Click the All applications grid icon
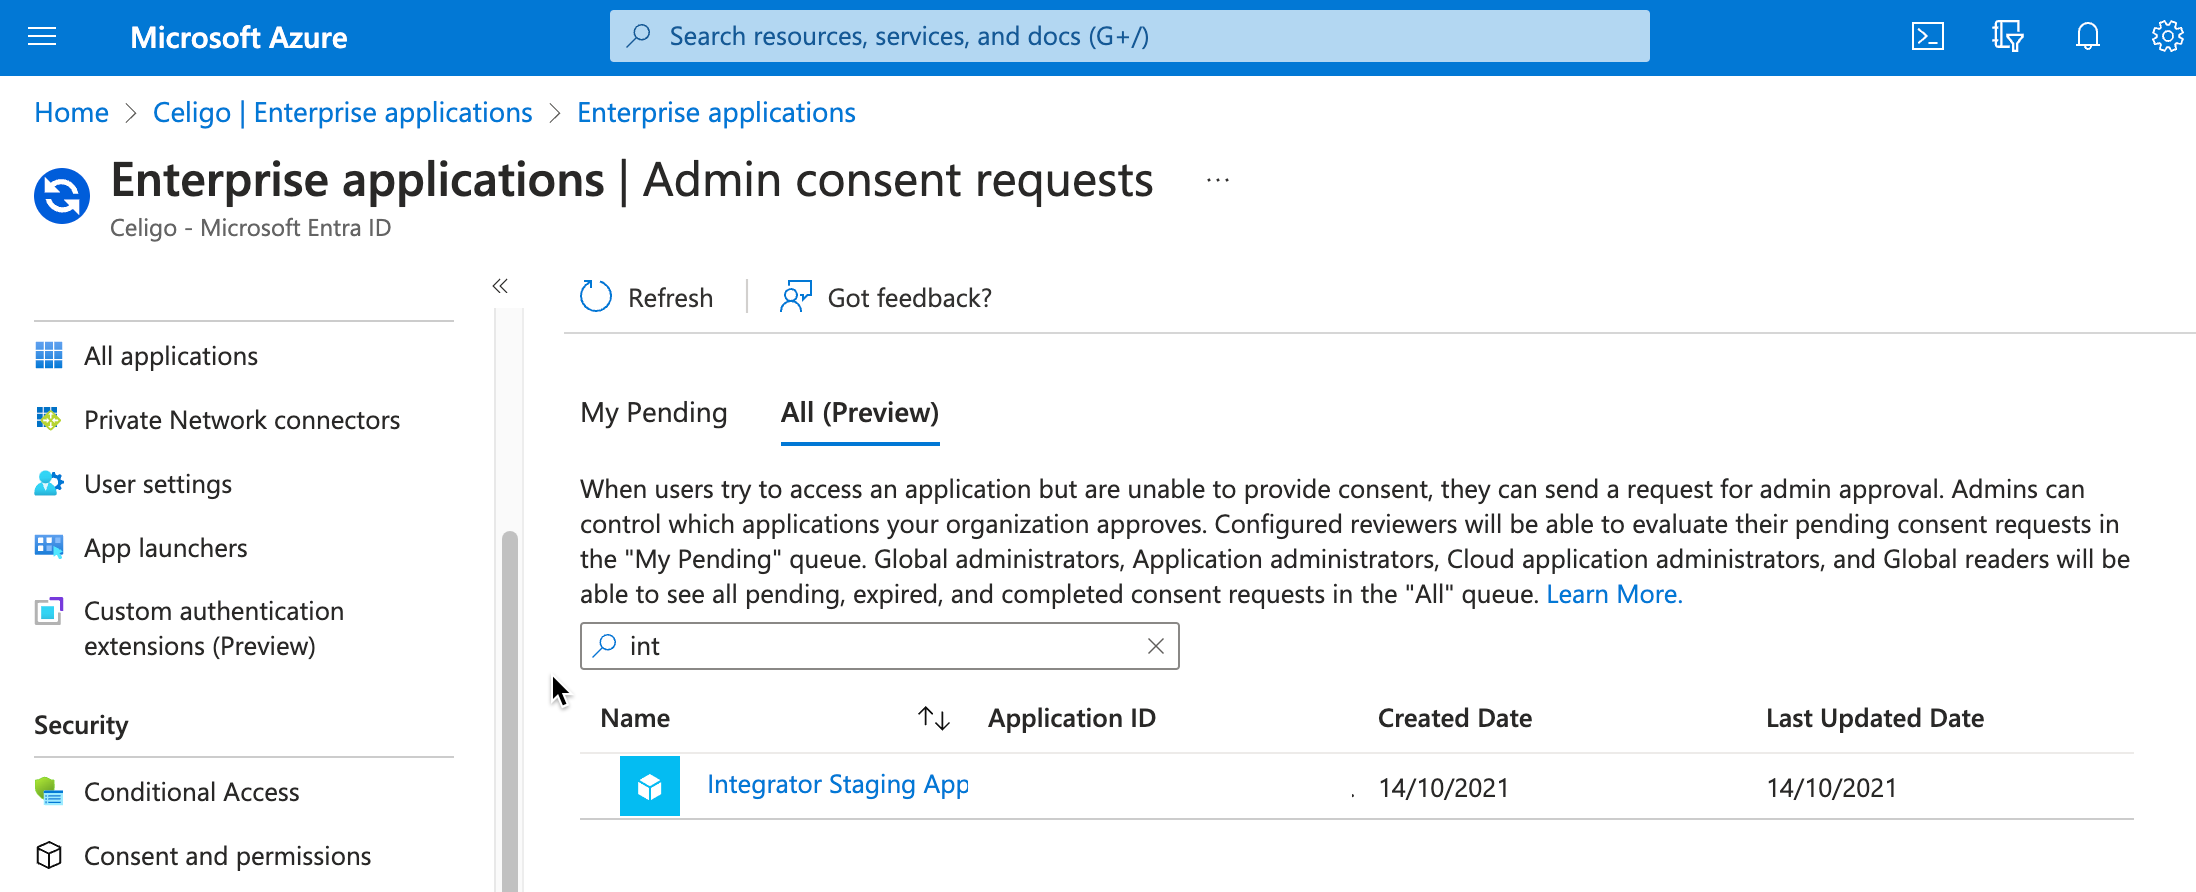Viewport: 2196px width, 892px height. coord(49,355)
